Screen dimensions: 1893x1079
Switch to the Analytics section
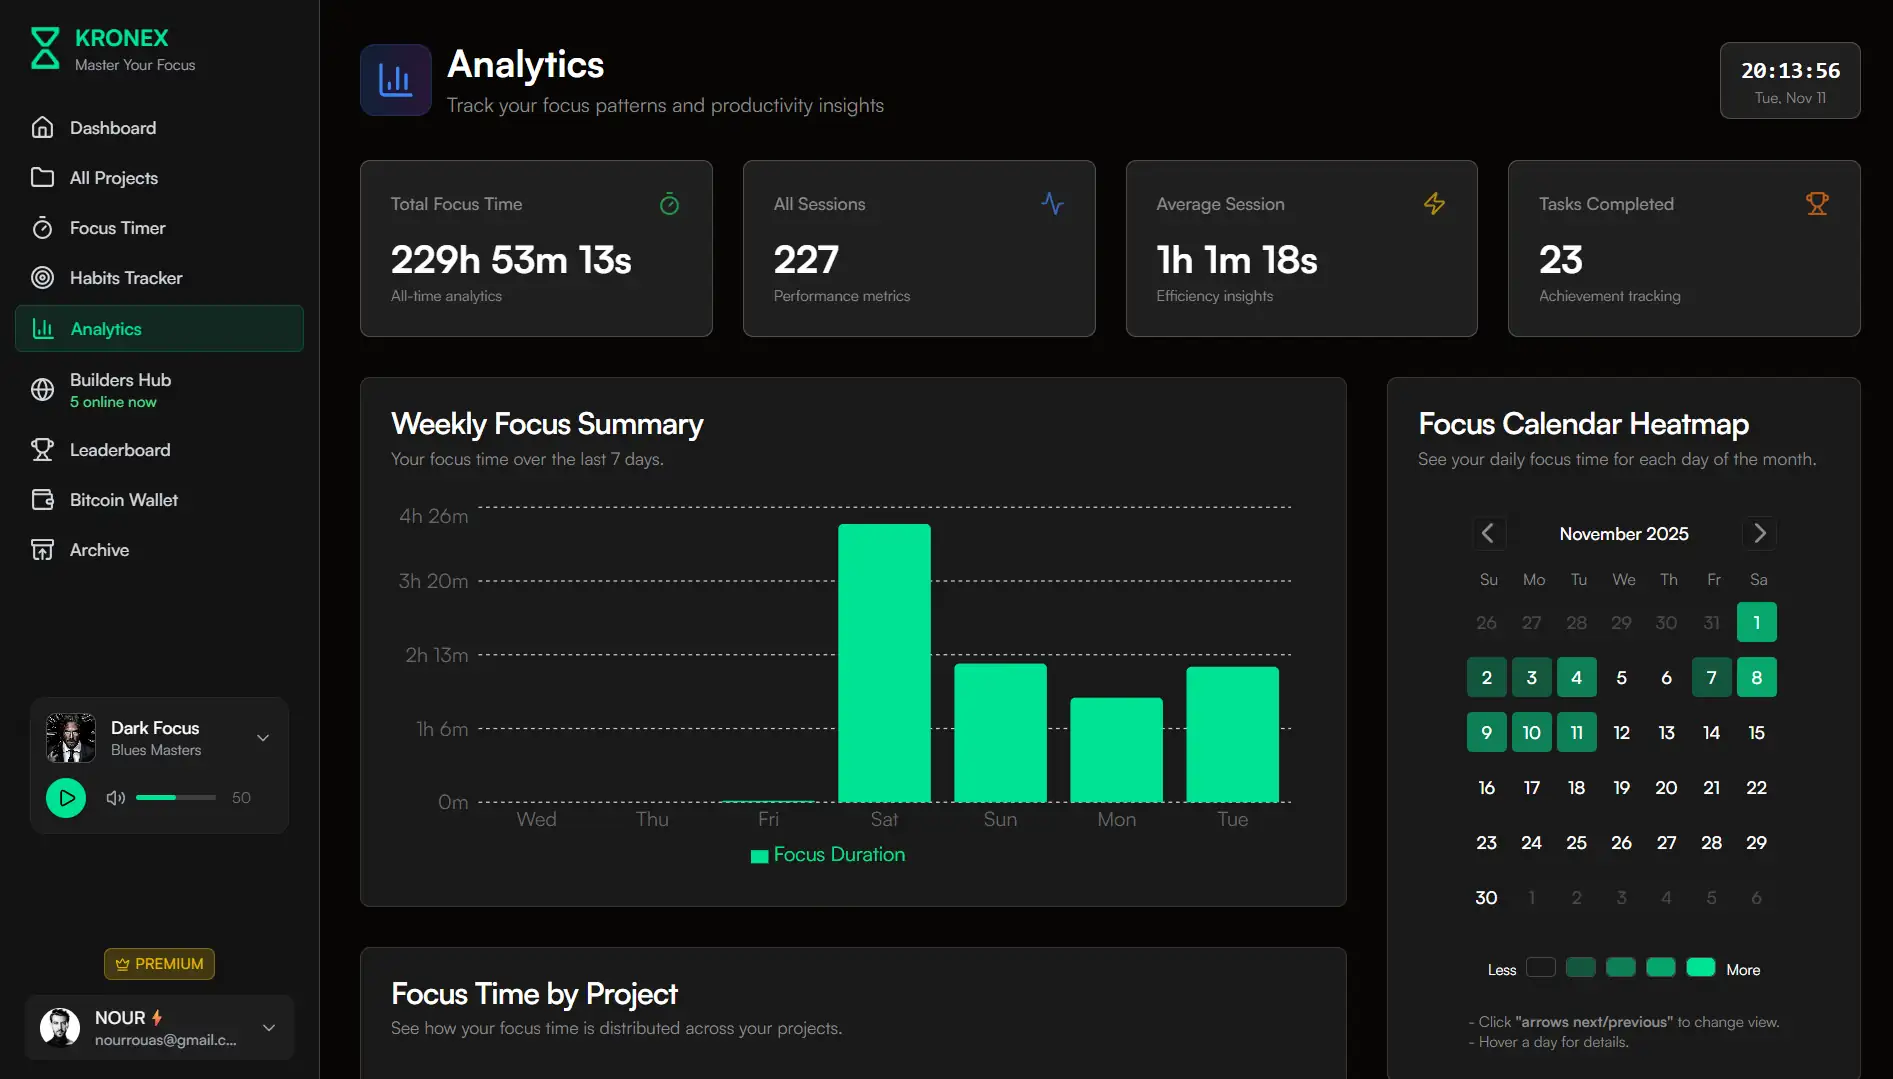click(109, 329)
